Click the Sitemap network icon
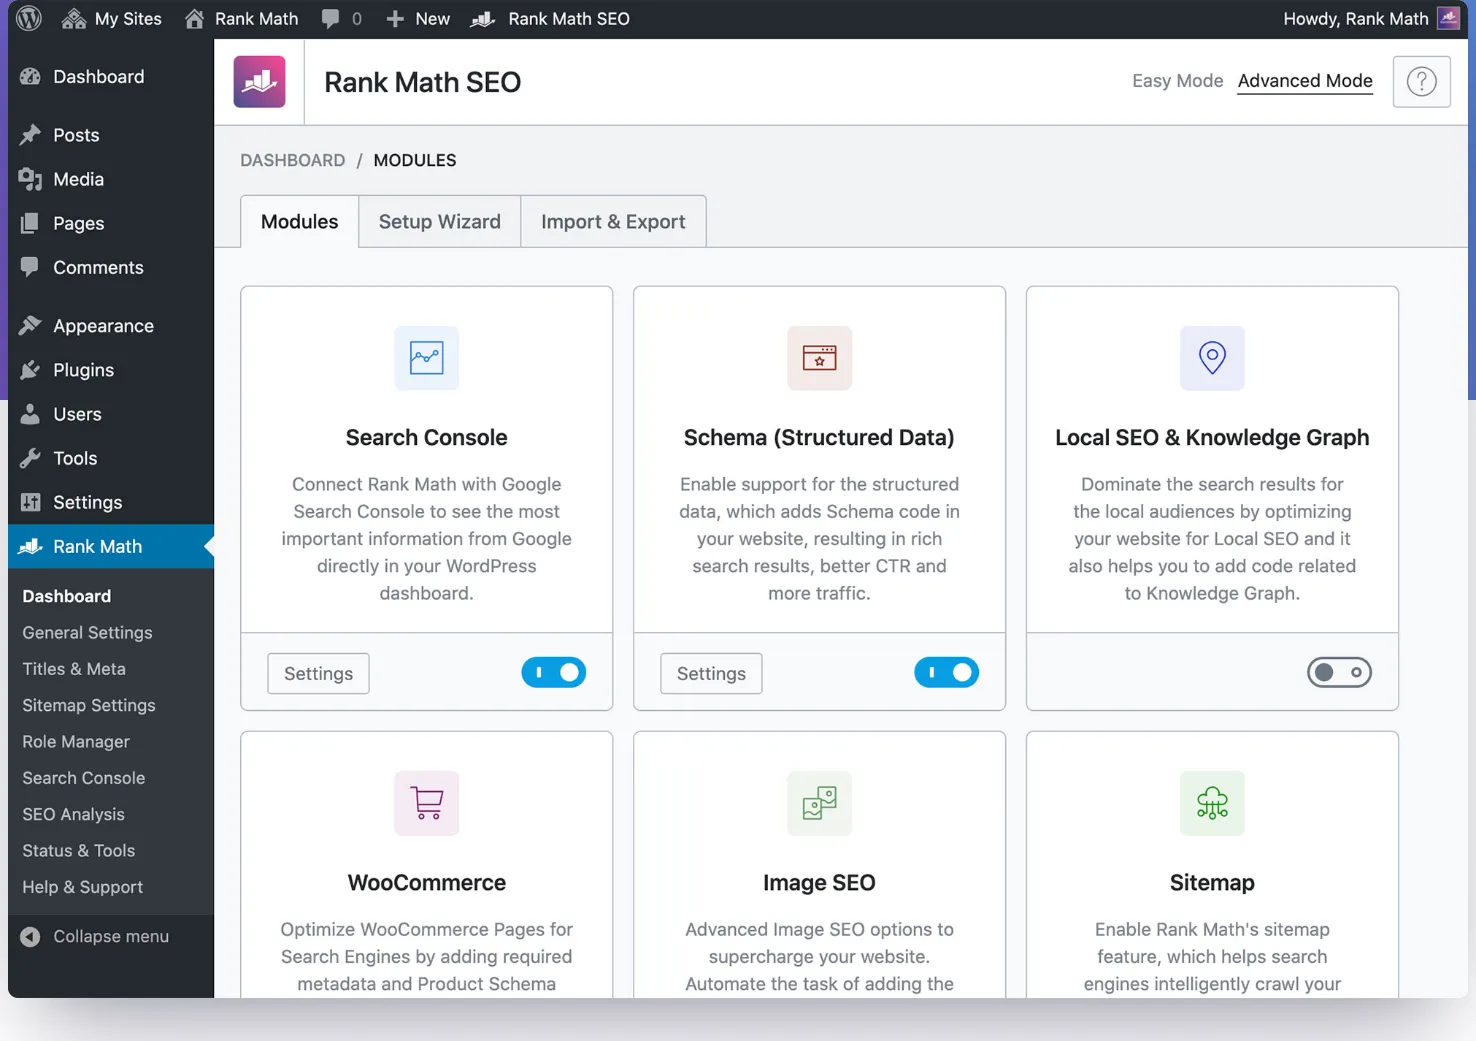Viewport: 1476px width, 1041px height. (1212, 803)
